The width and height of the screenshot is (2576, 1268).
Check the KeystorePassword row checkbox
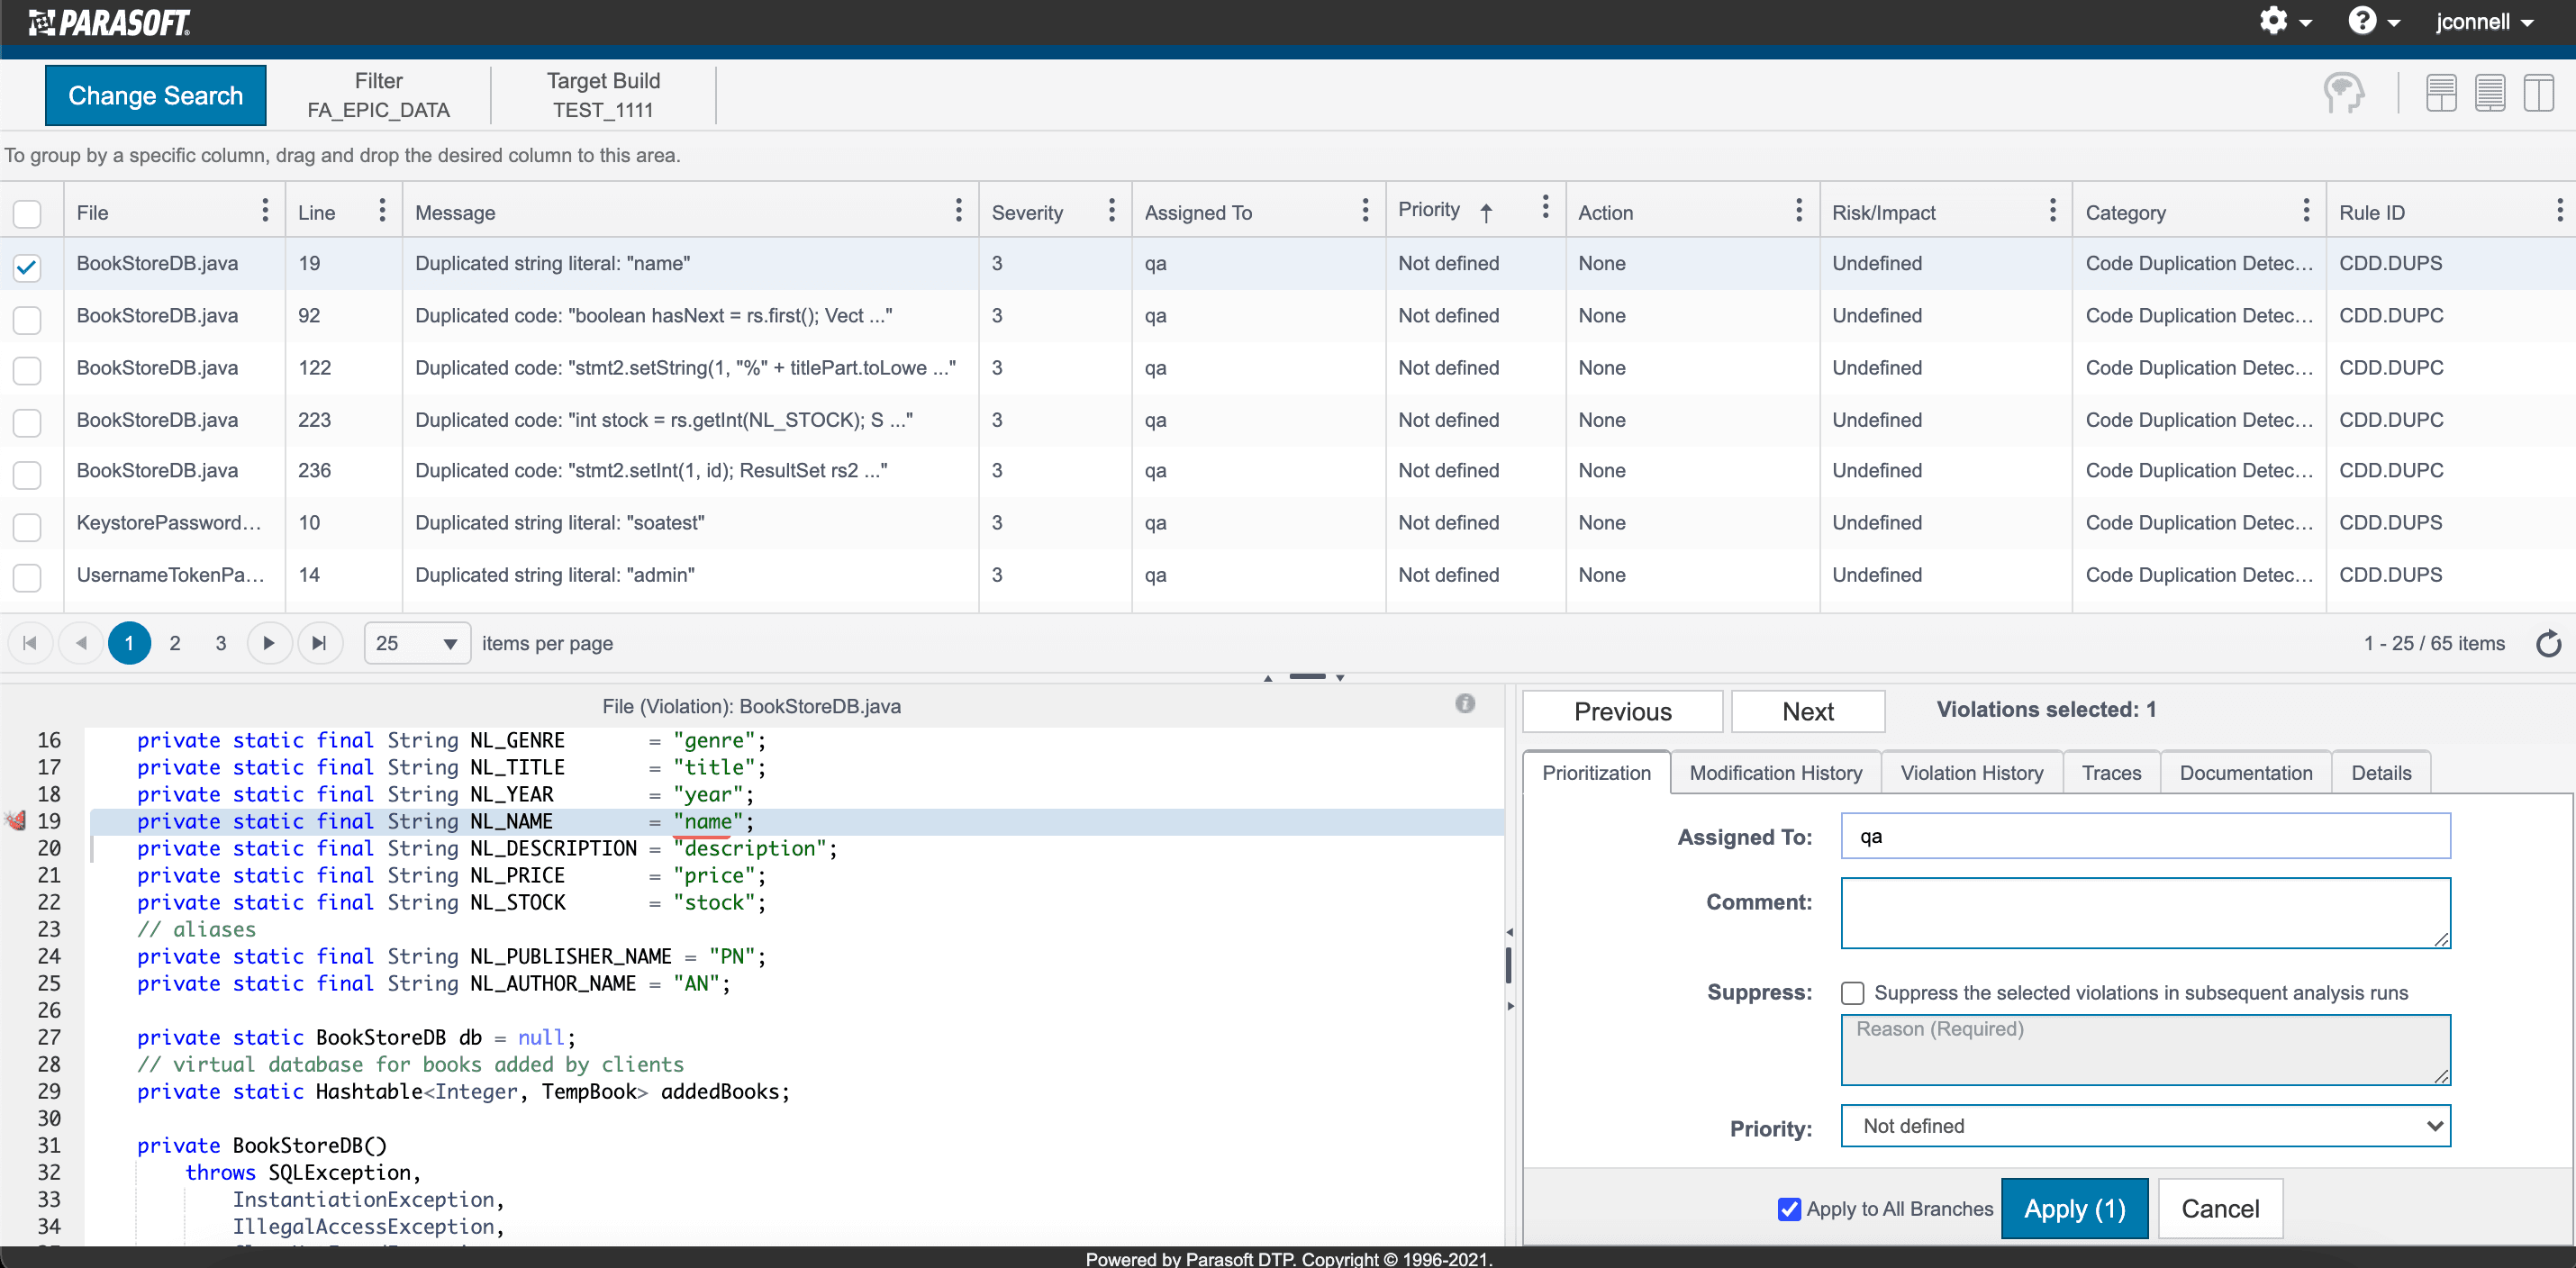[27, 525]
